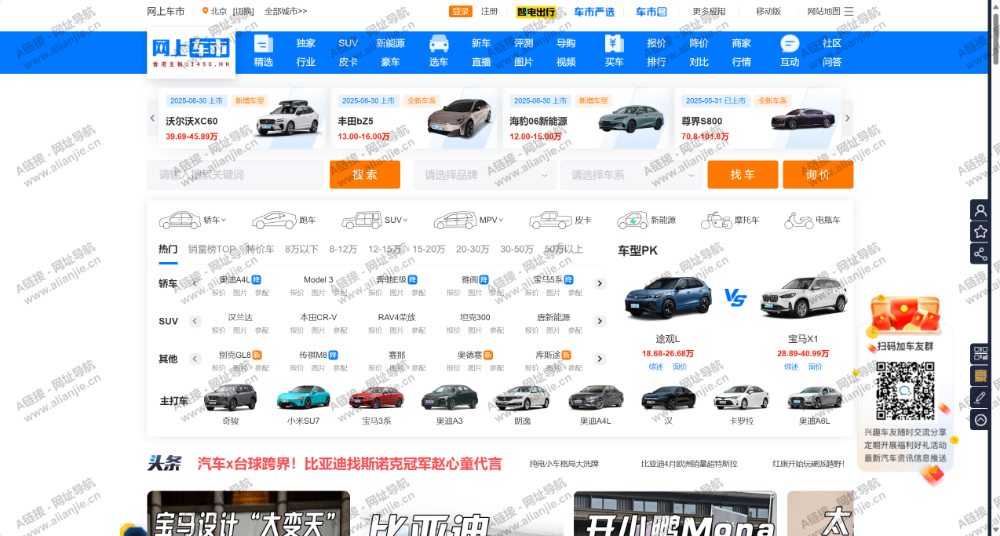Select the 热门 tab
The height and width of the screenshot is (536, 1000).
(x=168, y=249)
